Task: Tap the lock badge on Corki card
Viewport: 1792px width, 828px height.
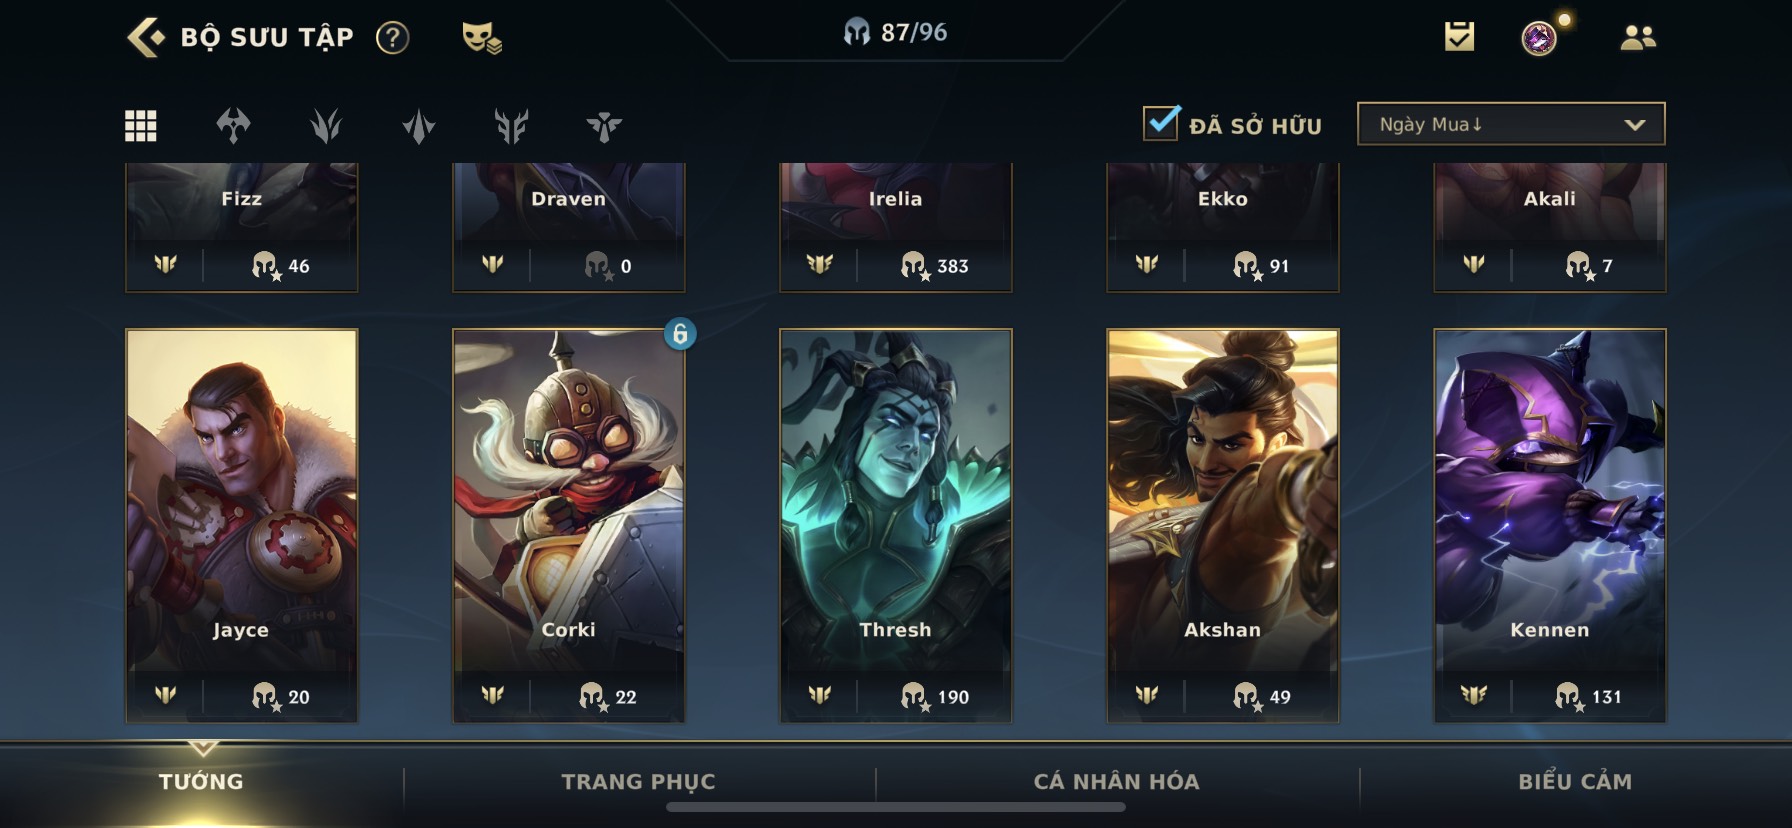Action: coord(680,334)
